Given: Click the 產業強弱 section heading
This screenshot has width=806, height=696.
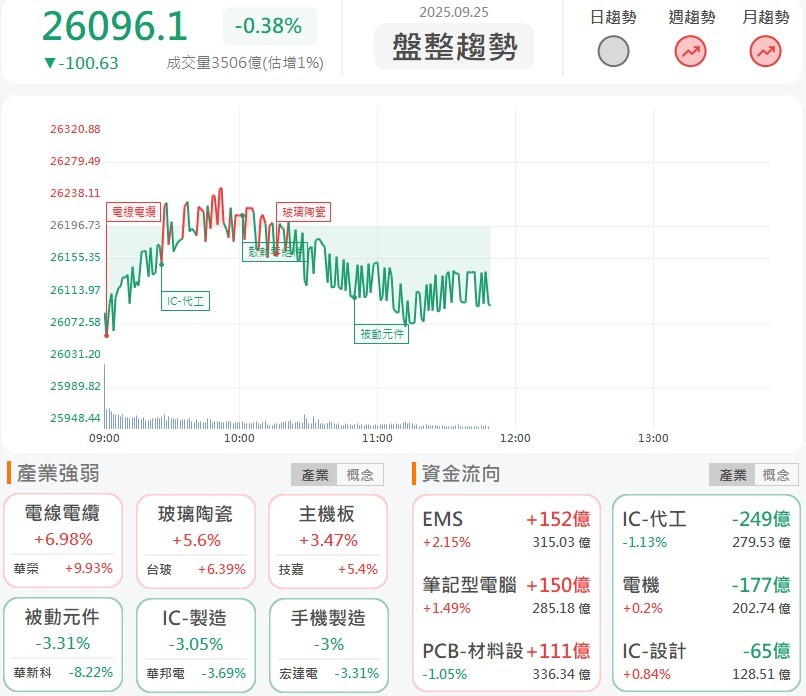Looking at the screenshot, I should [x=58, y=473].
